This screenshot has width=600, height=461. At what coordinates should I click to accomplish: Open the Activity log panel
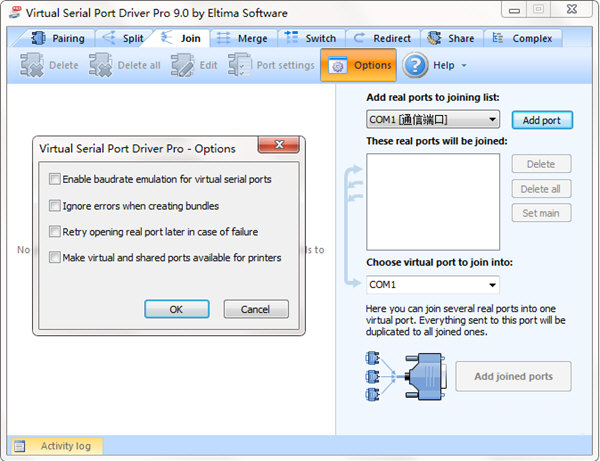coord(57,446)
